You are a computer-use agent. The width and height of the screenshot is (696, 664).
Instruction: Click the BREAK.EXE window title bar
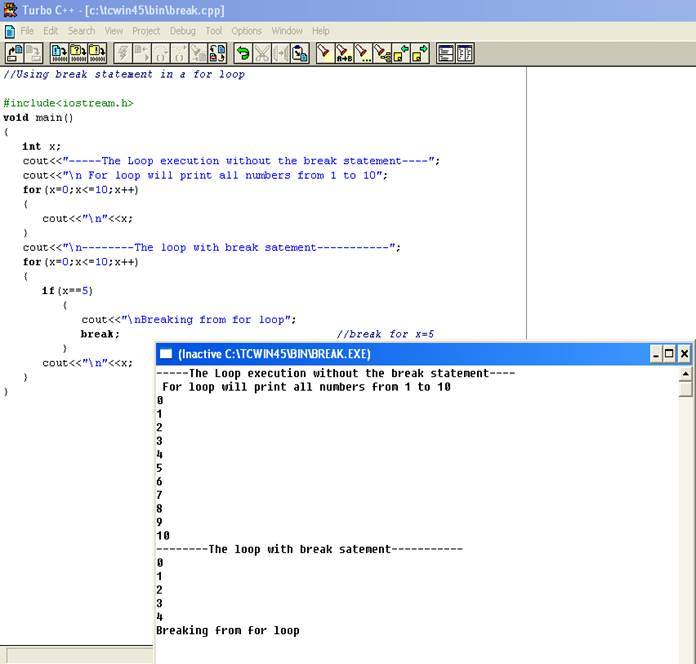424,354
